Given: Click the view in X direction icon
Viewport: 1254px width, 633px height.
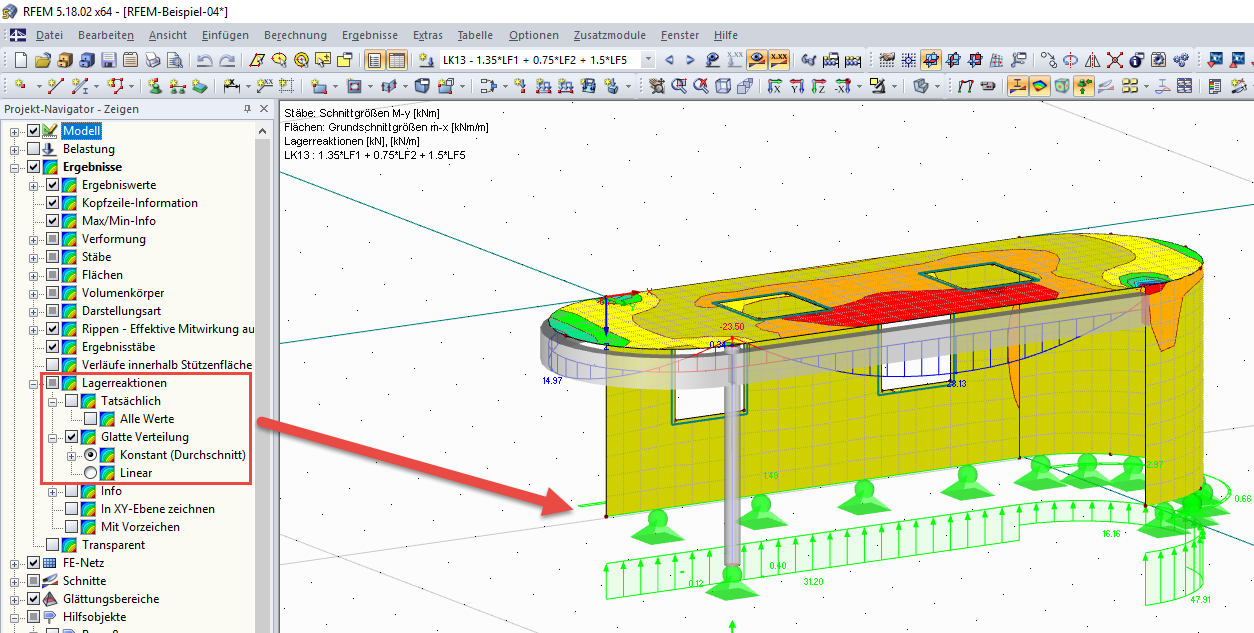Looking at the screenshot, I should (x=774, y=86).
